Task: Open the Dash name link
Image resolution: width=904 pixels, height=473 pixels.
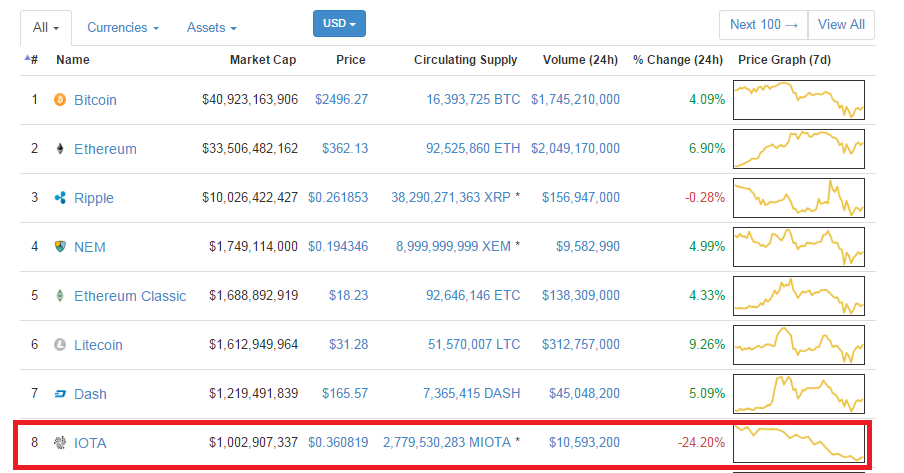Action: [x=91, y=394]
